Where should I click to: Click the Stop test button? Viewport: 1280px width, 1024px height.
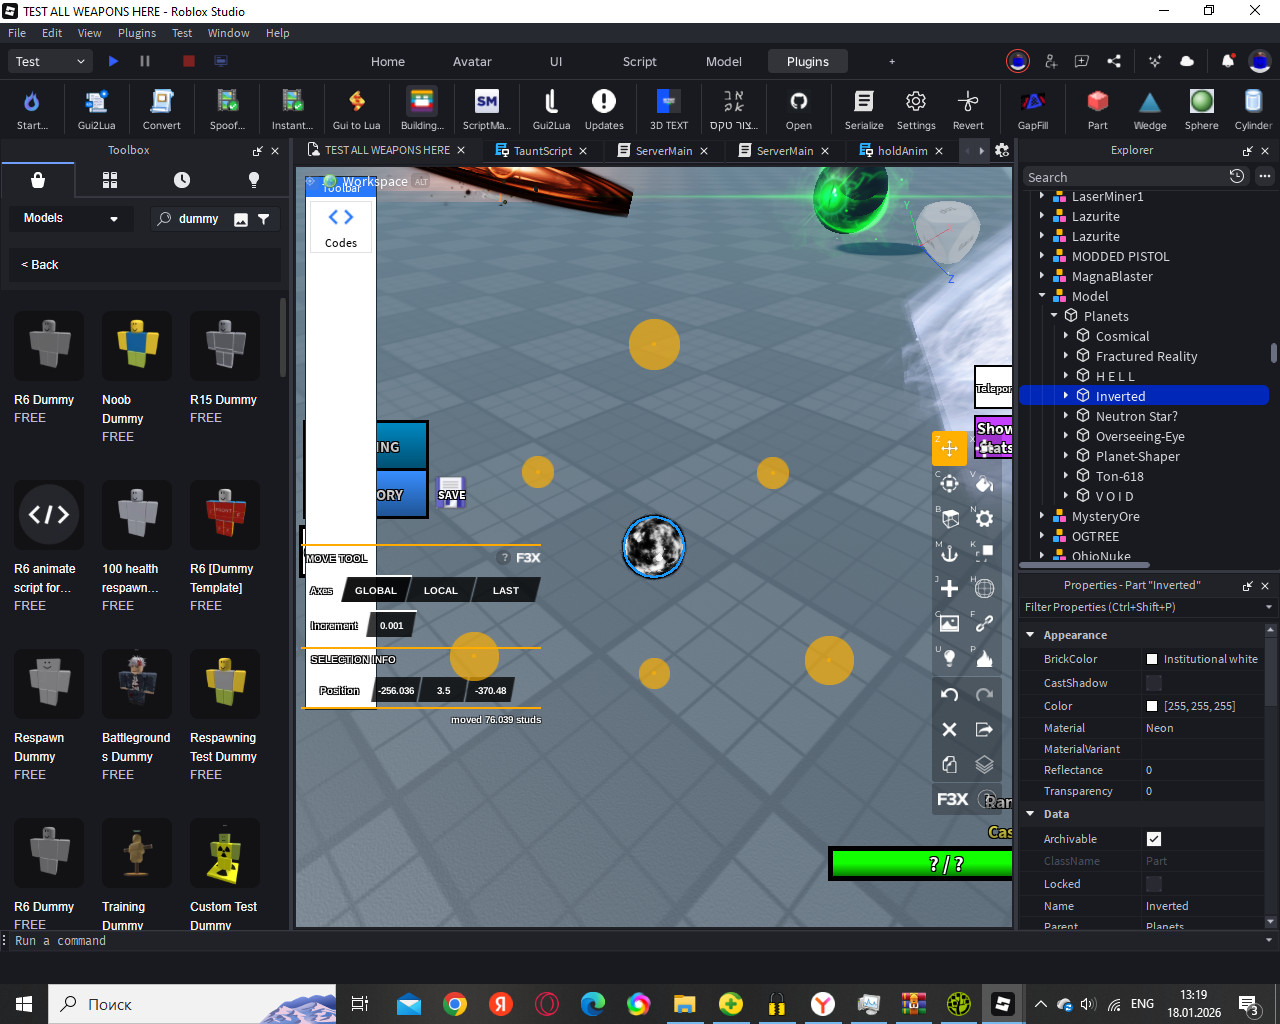188,61
